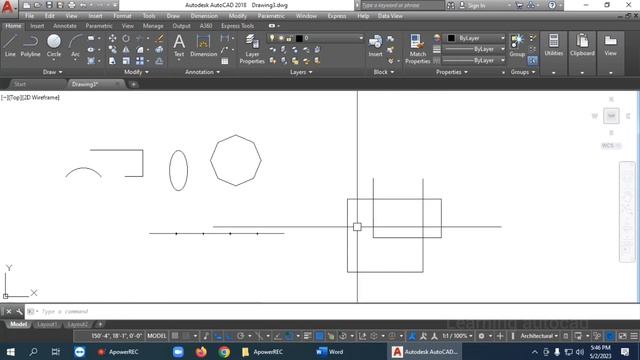Click the Hatch tool in Draw panel
Viewport: 640px width, 360px height.
click(91, 61)
